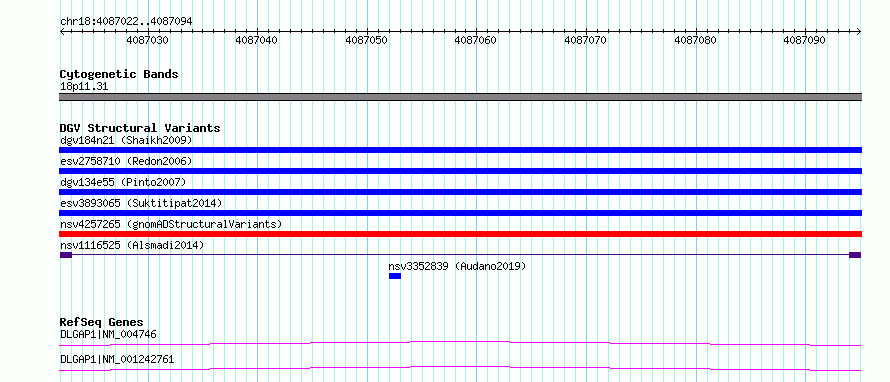
Task: Open the dgv184n21 (Shaikh2009) variant label
Action: [126, 140]
